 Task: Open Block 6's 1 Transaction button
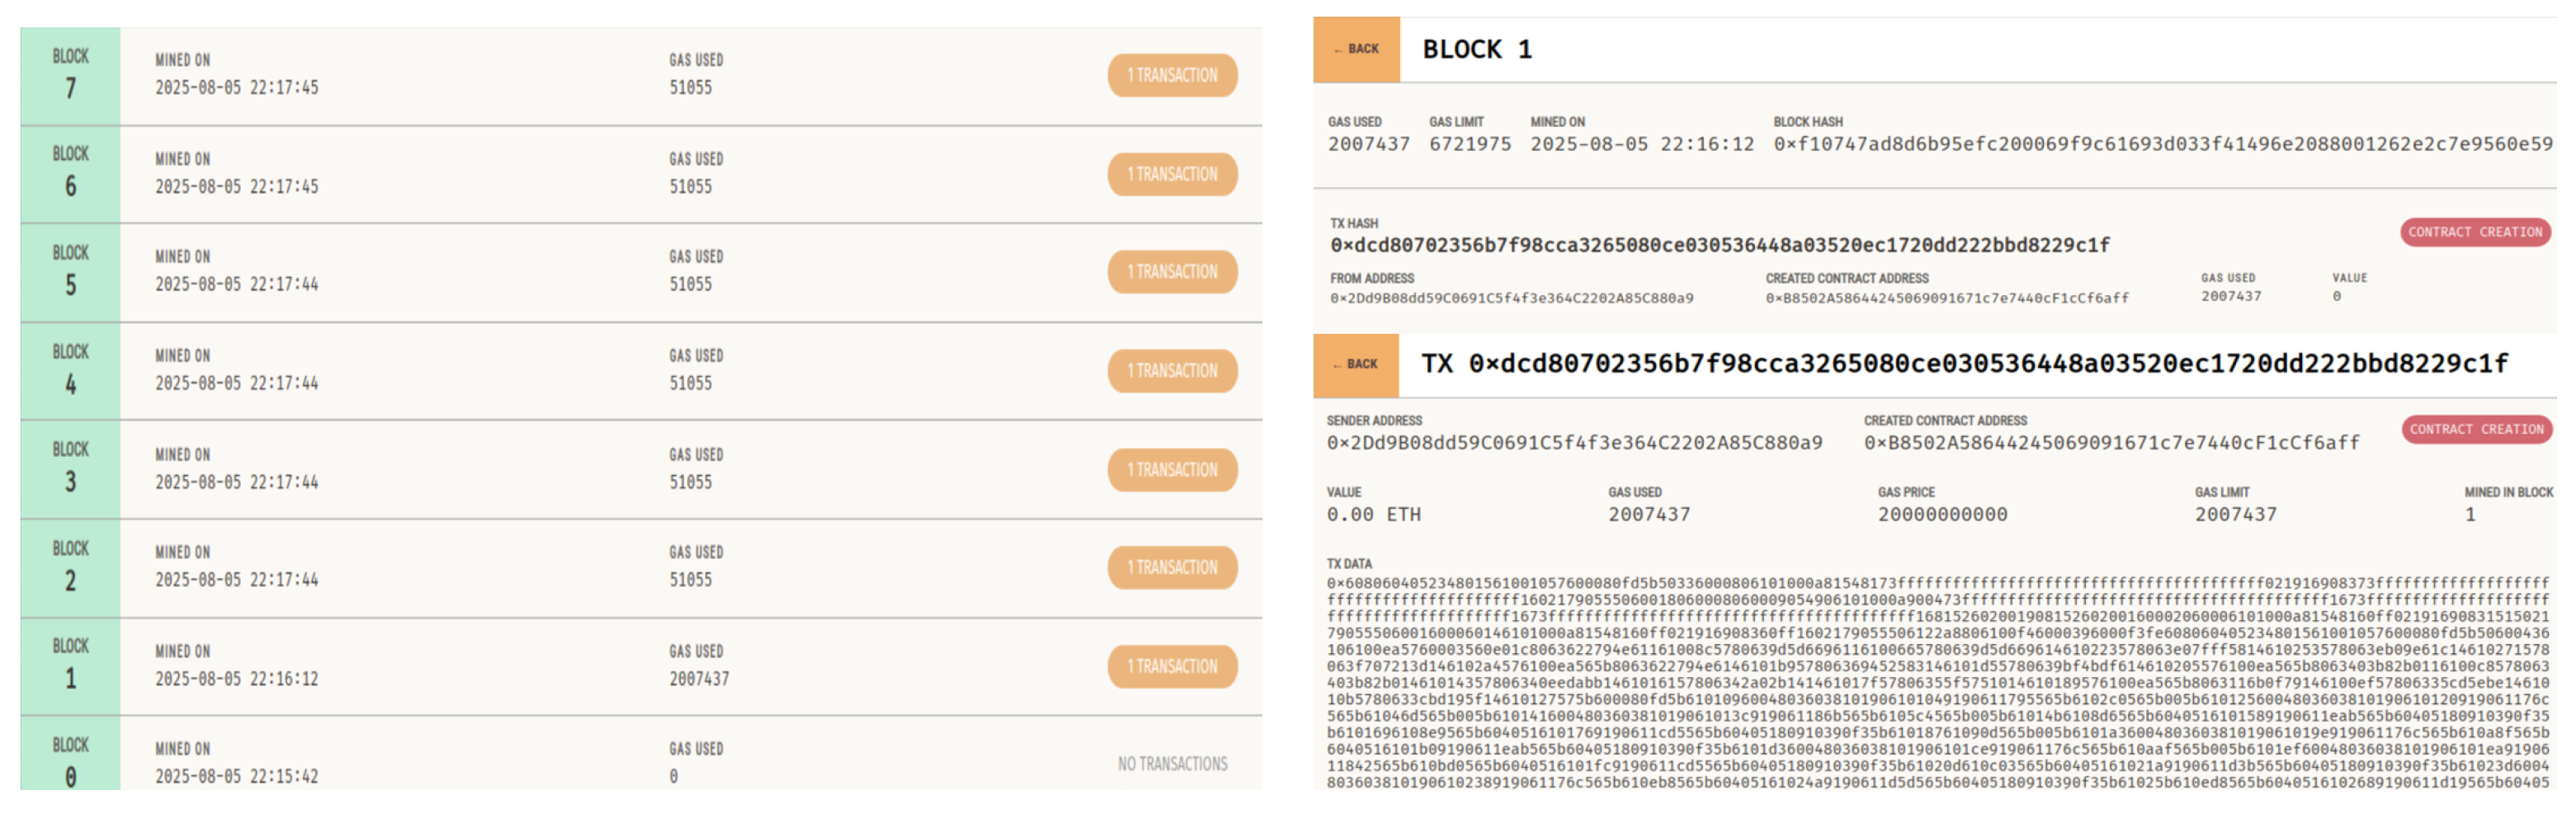point(1172,174)
